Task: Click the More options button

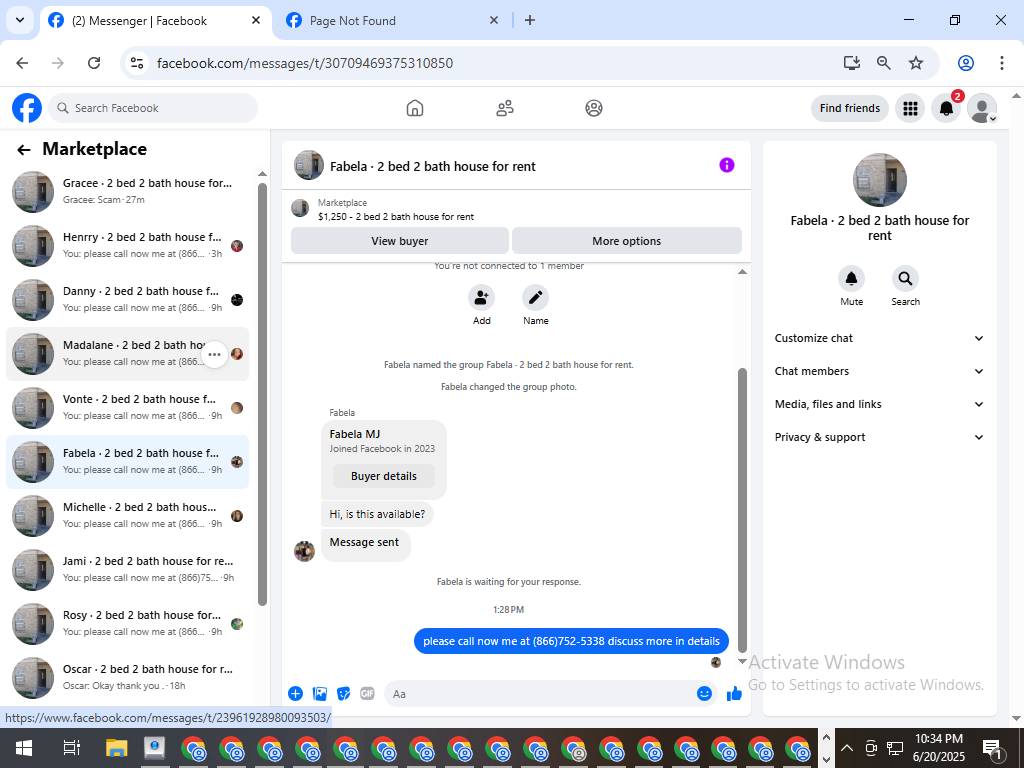Action: coord(626,241)
